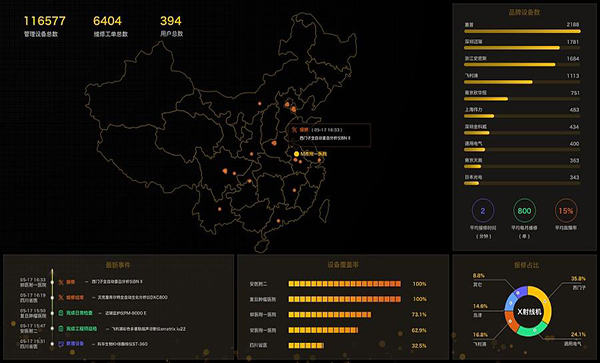Click the 73.1% coverage rate bar
Screen dimensions: 600x363
[329, 315]
